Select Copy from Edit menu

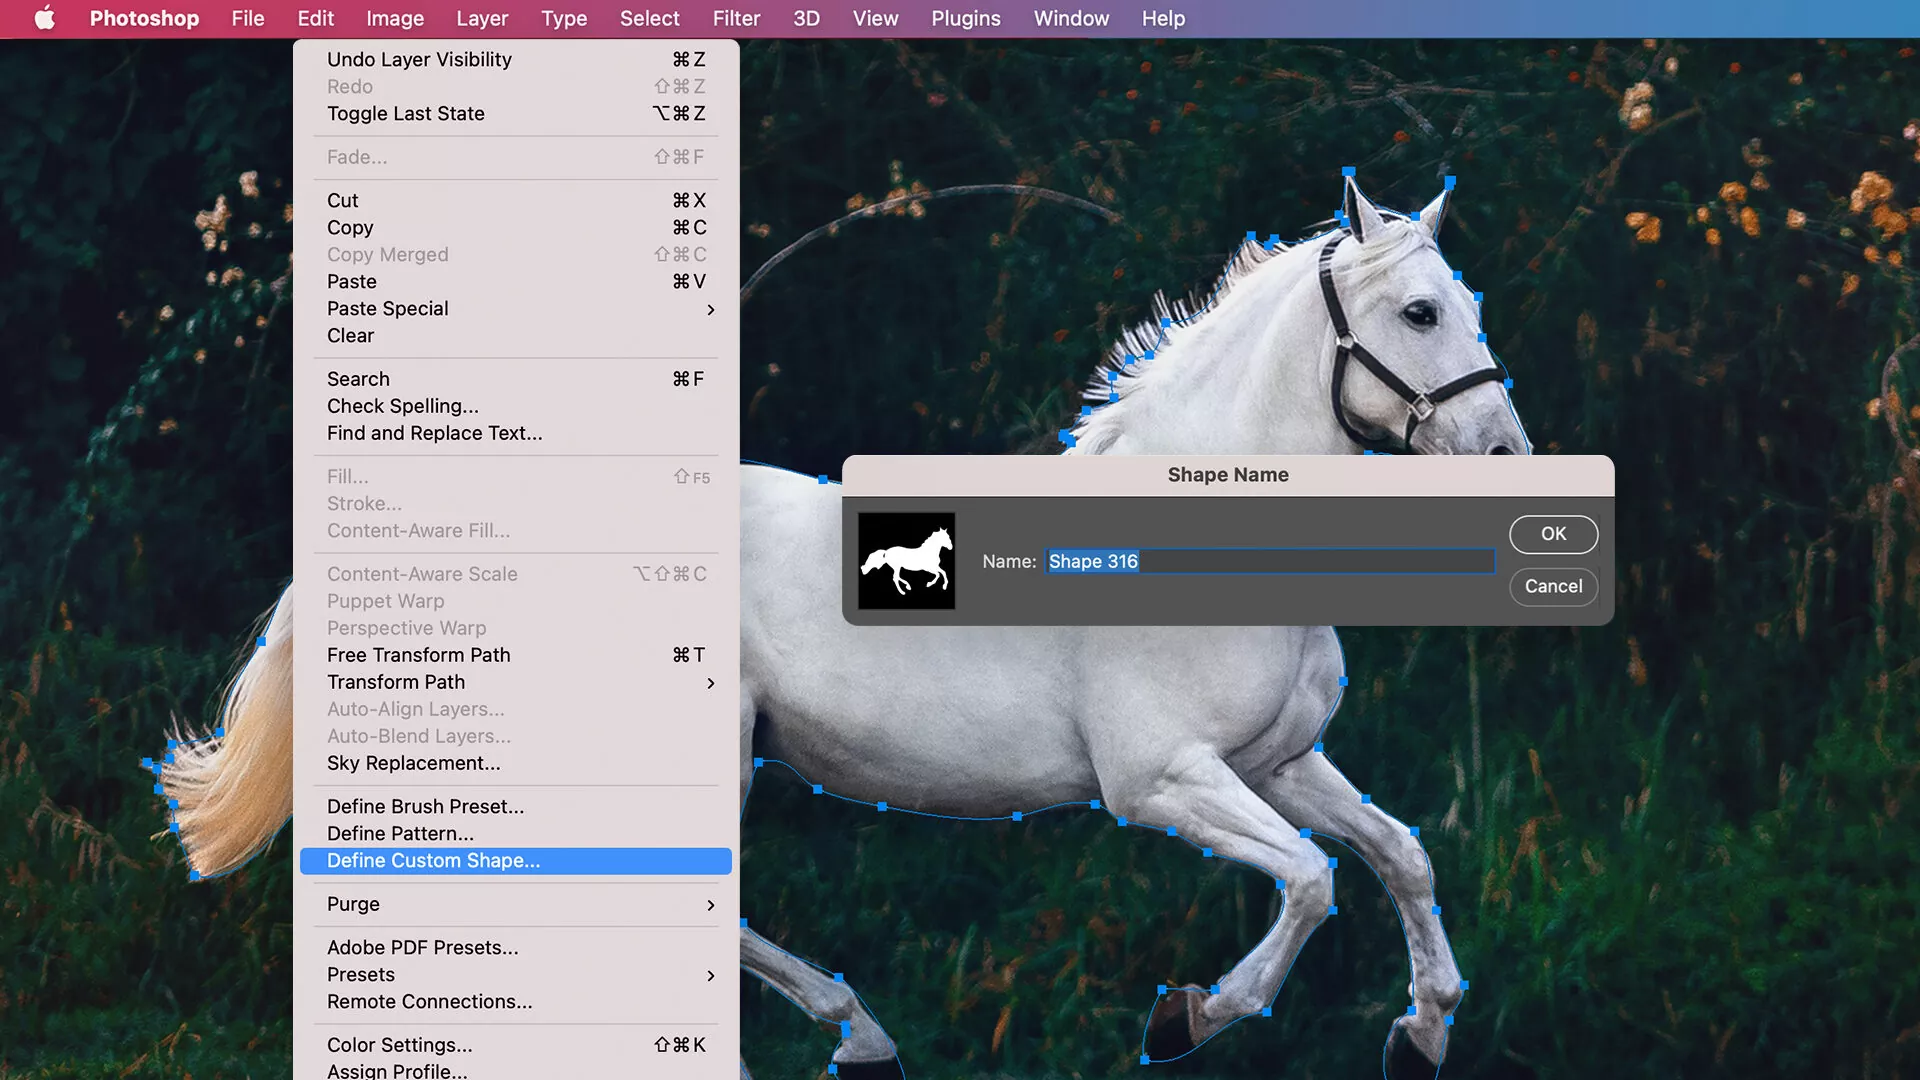516,228
